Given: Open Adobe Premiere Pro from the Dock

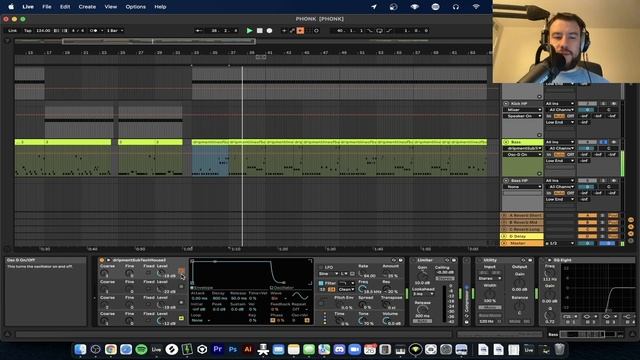Looking at the screenshot, I should tap(218, 349).
